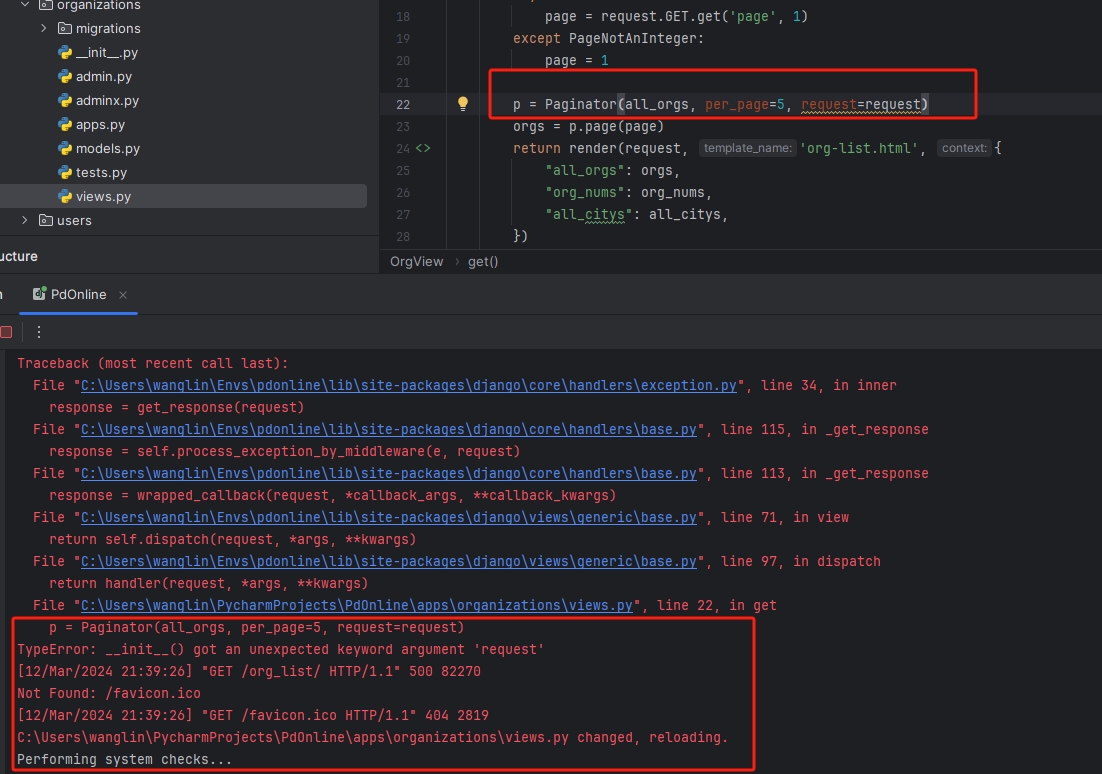Image resolution: width=1102 pixels, height=774 pixels.
Task: Click the yellow lightbulb intention icon
Action: (x=462, y=104)
